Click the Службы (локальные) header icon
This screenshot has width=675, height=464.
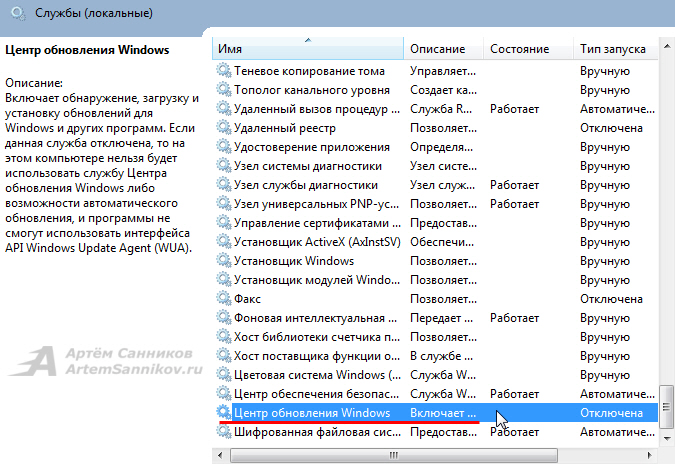18,13
